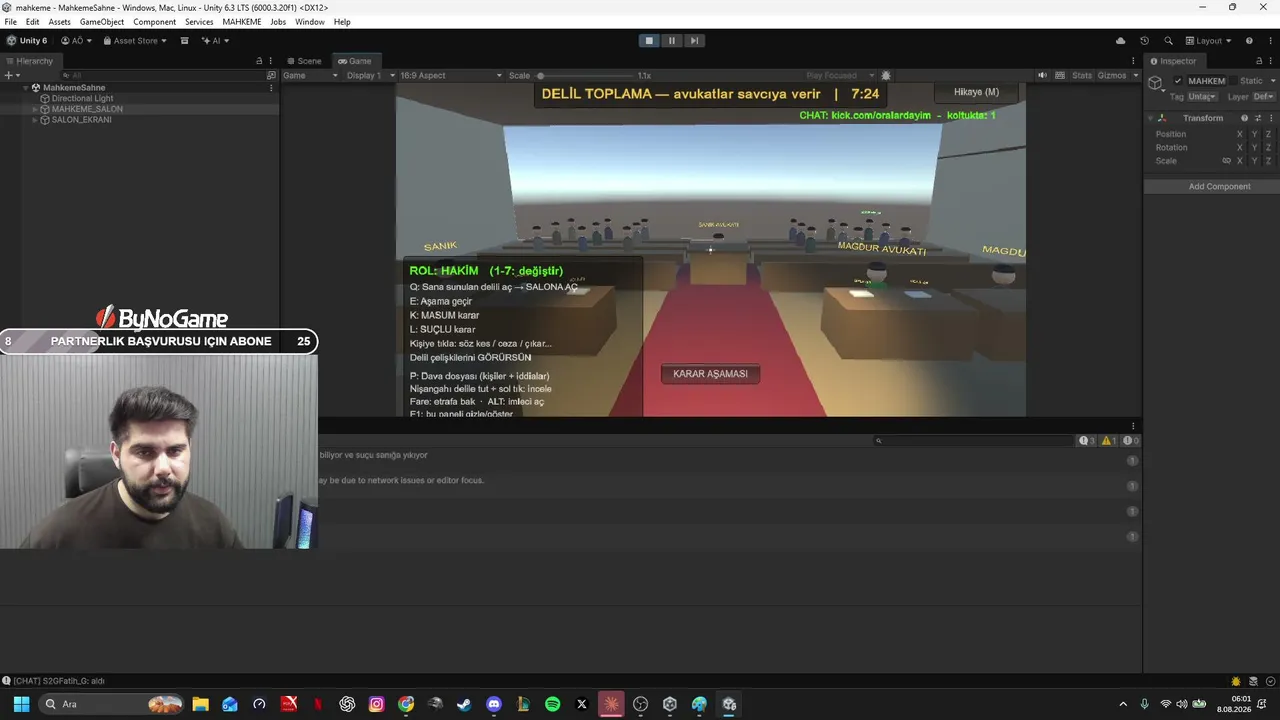Open Steam from the taskbar
1280x720 pixels.
[x=464, y=704]
